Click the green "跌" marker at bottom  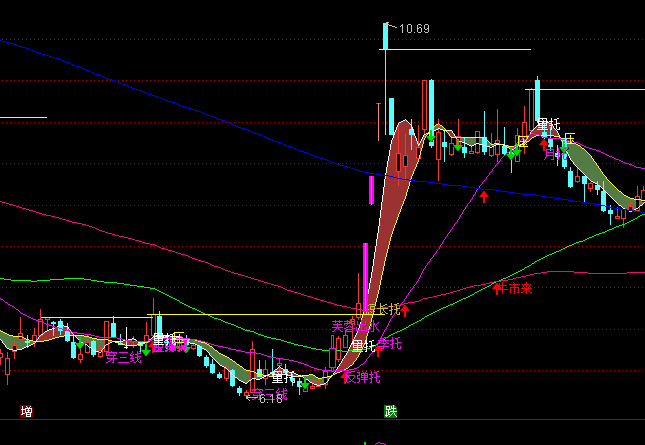[390, 411]
